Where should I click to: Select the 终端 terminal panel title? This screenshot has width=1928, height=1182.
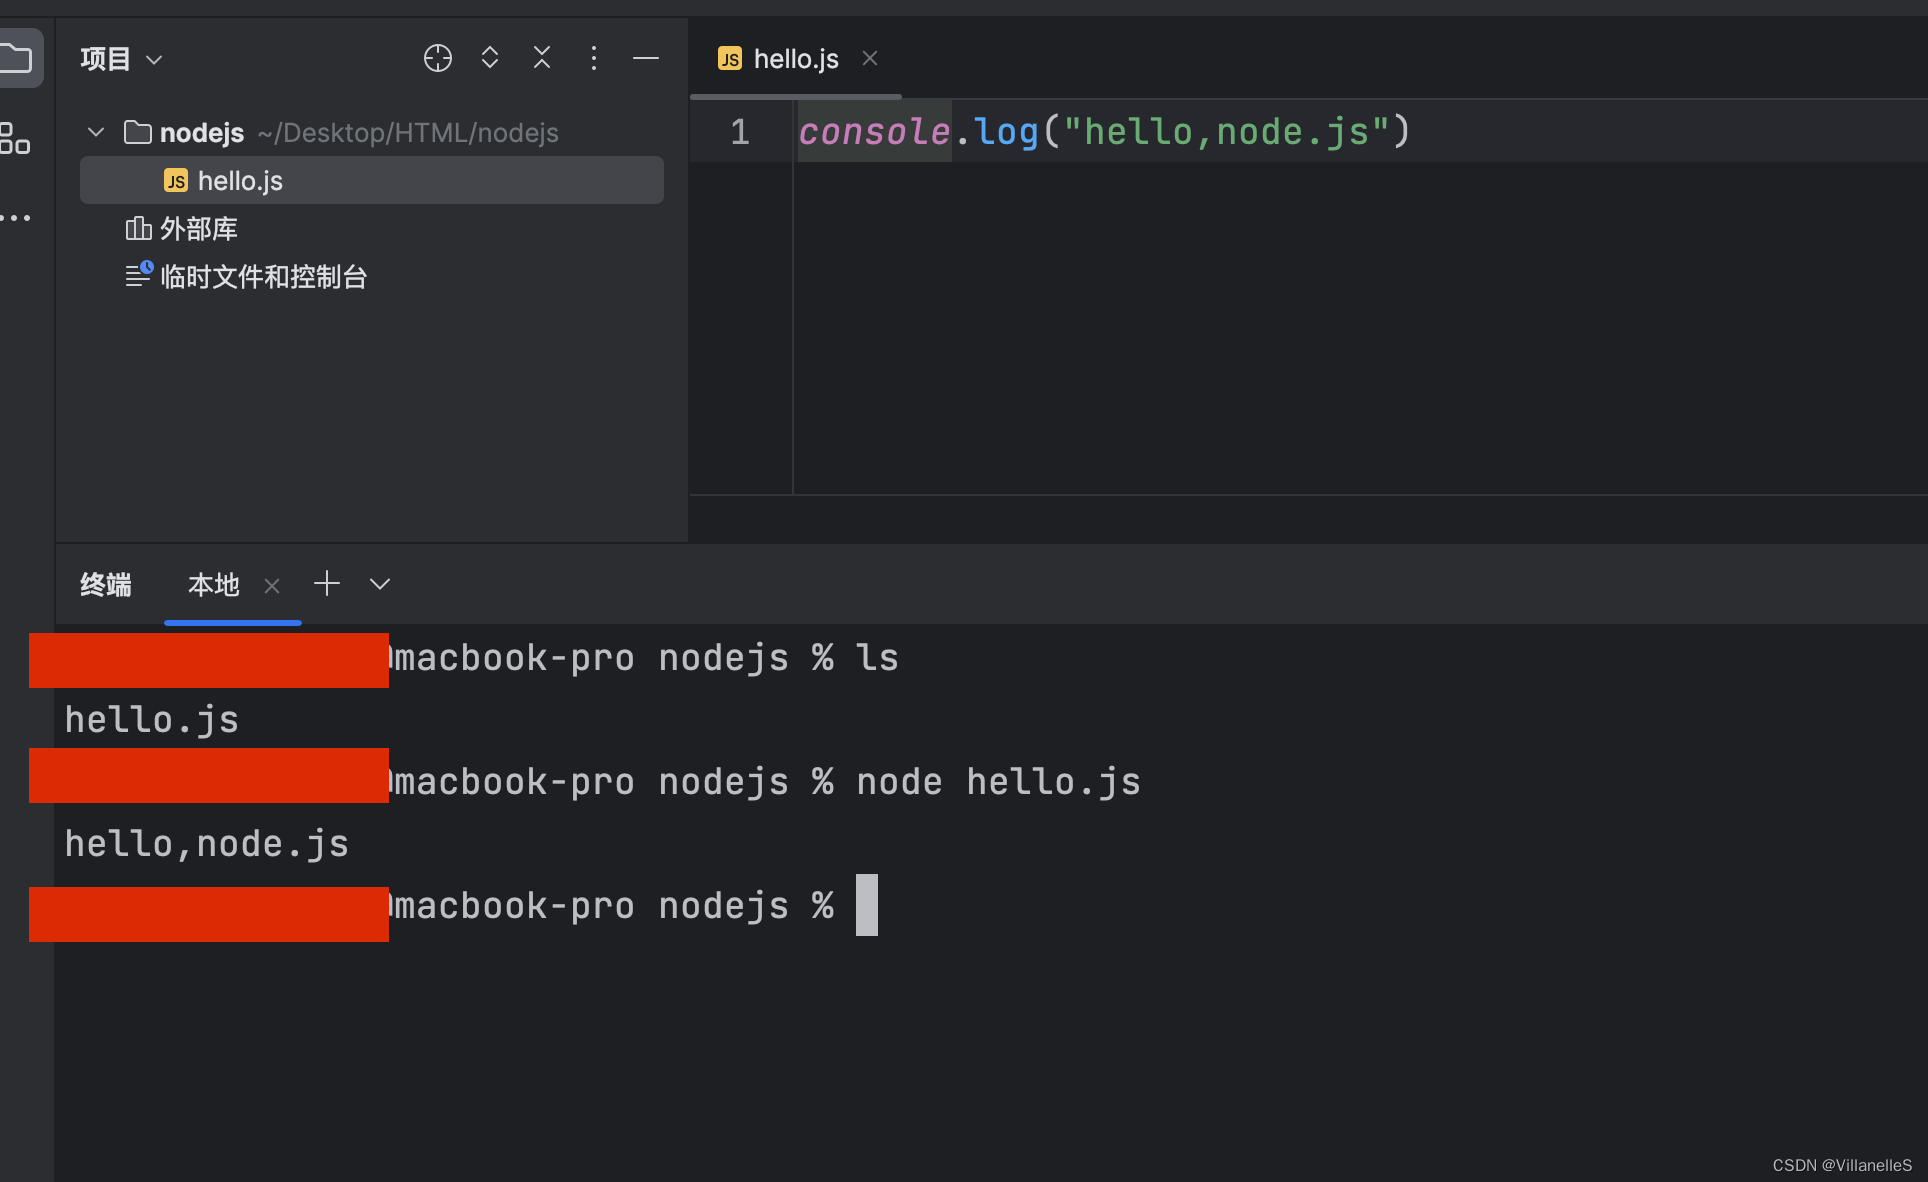point(106,585)
